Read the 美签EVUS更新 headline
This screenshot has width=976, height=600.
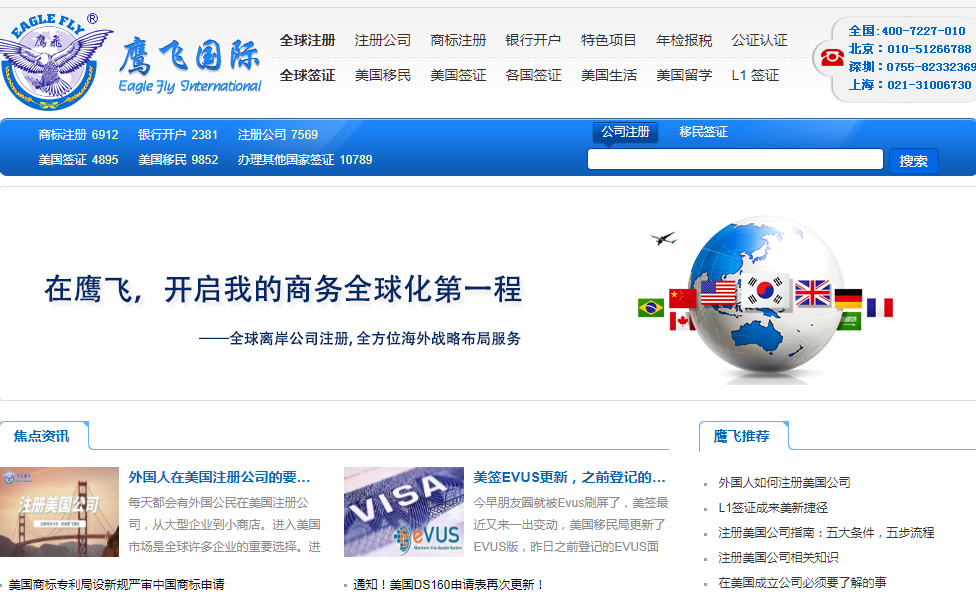point(569,477)
